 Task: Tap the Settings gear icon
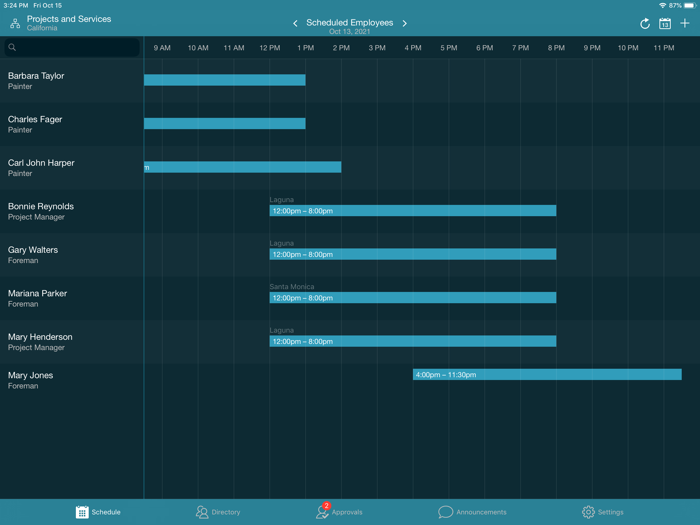tap(588, 512)
